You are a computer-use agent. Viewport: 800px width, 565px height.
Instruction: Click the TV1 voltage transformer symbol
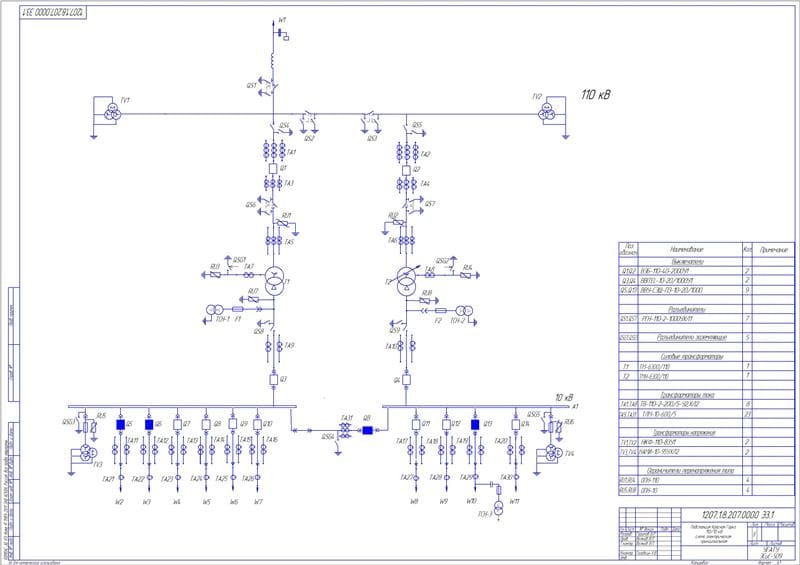click(113, 112)
